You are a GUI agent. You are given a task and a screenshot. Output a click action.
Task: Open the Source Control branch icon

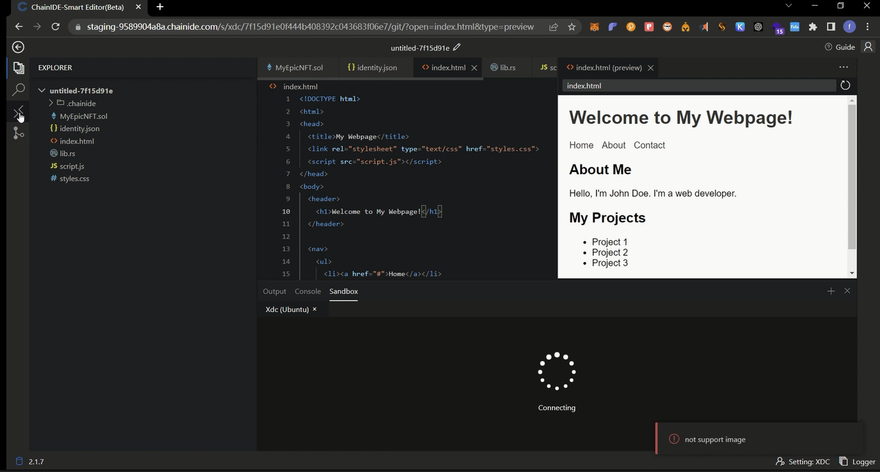[18, 132]
